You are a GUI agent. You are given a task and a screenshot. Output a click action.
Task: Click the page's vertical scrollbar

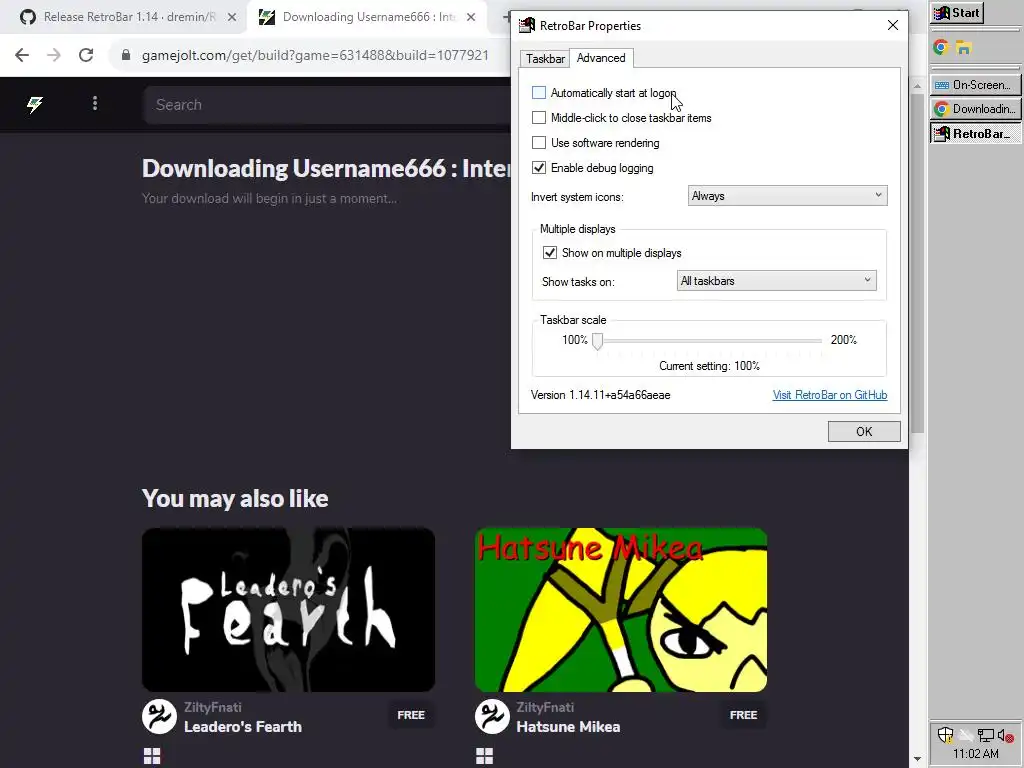click(918, 264)
